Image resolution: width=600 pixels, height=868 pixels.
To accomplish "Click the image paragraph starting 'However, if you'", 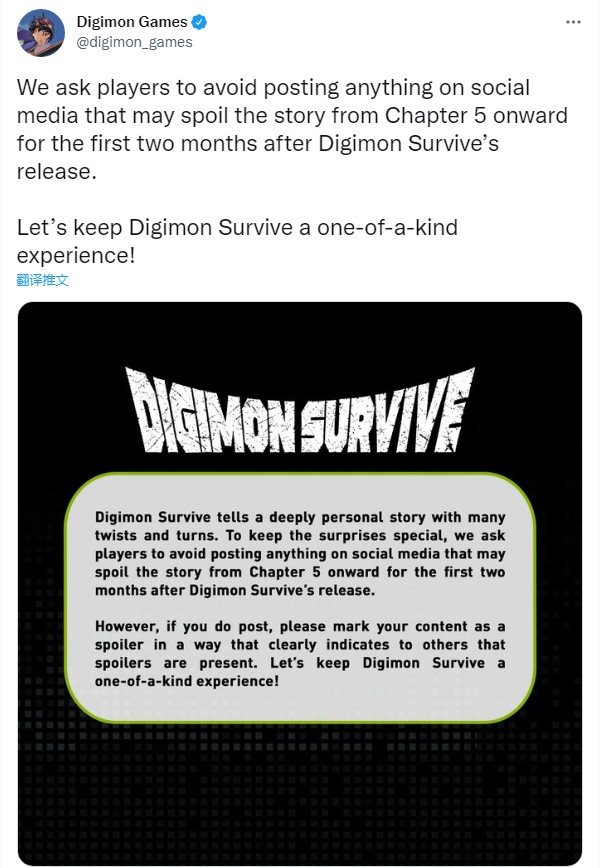I will click(x=300, y=653).
